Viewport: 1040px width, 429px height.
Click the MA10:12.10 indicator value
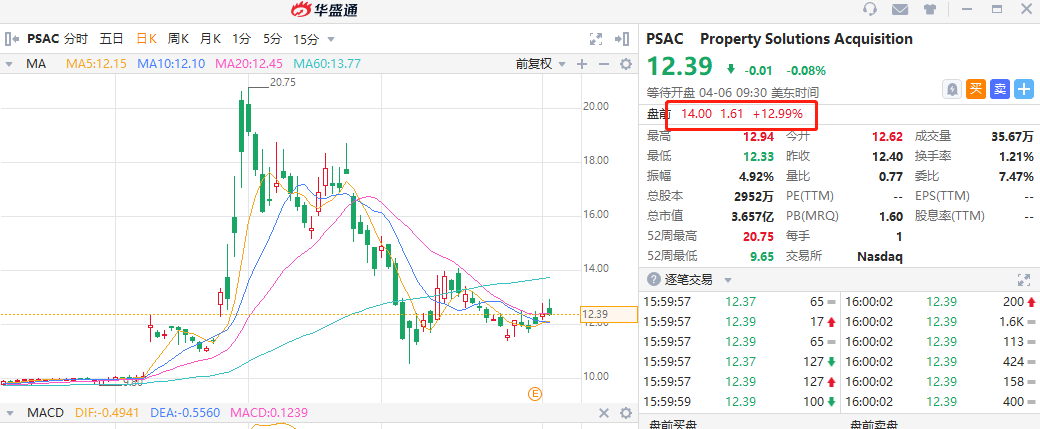171,64
